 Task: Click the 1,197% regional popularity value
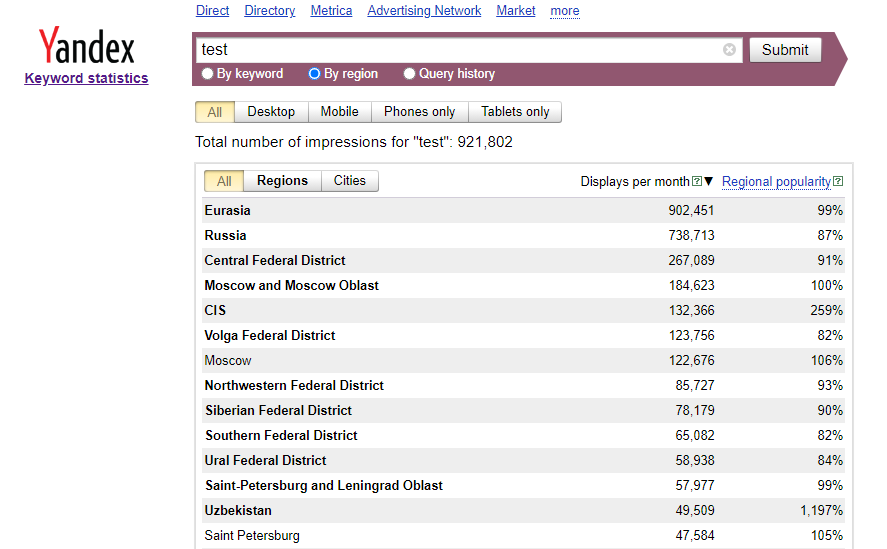821,511
